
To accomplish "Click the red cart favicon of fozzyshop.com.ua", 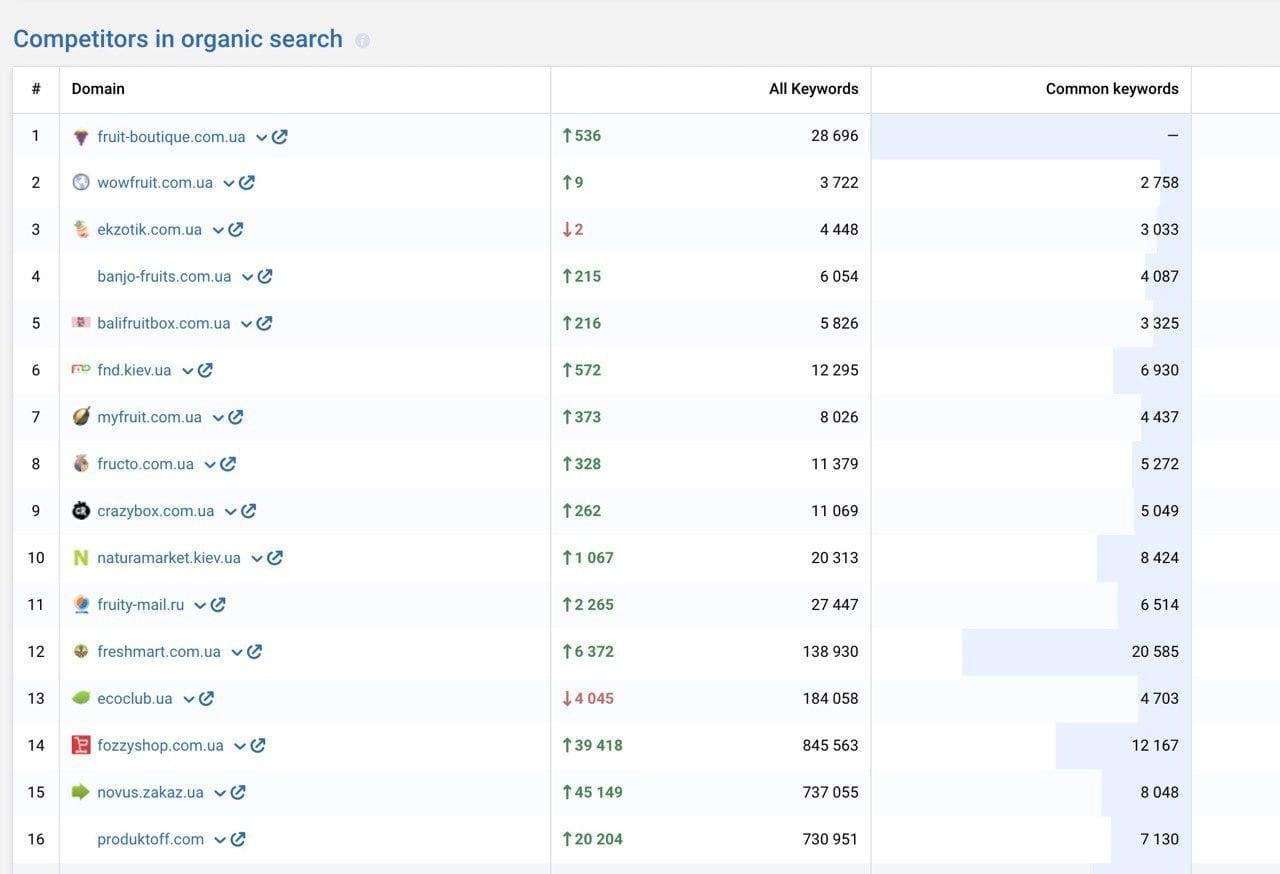I will pos(82,745).
